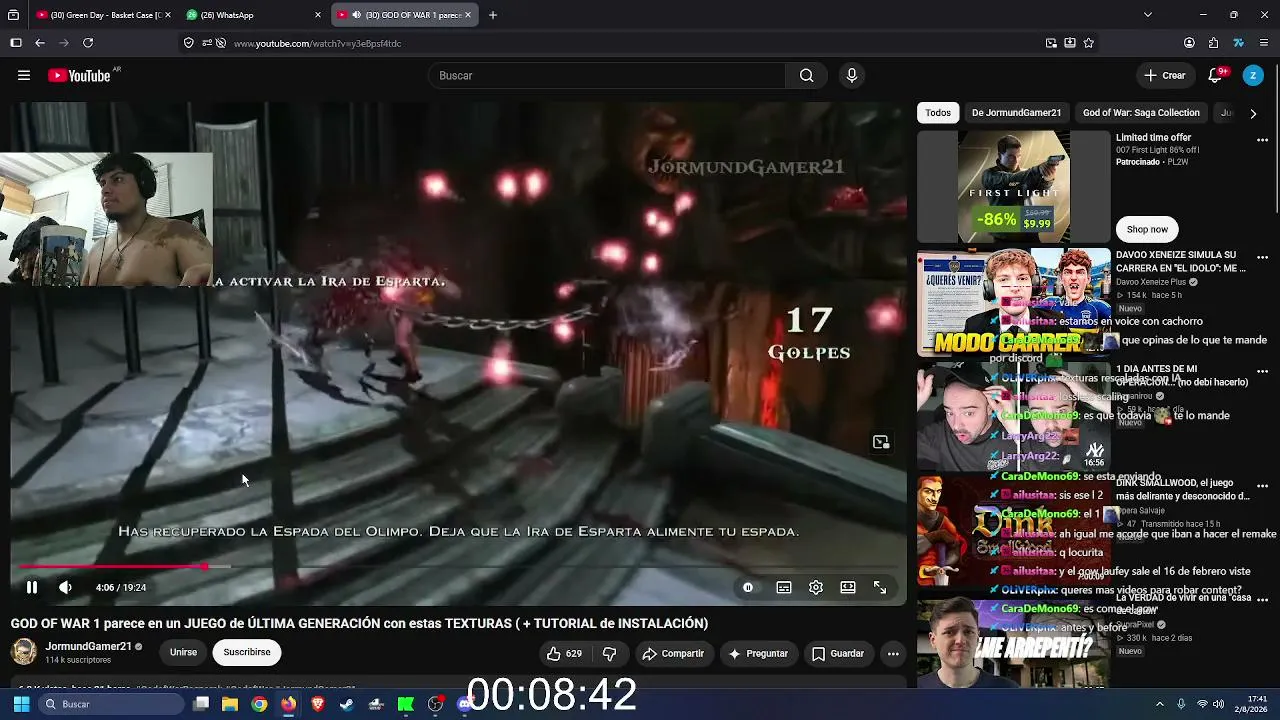
Task: Go back in browser history
Action: [x=40, y=43]
